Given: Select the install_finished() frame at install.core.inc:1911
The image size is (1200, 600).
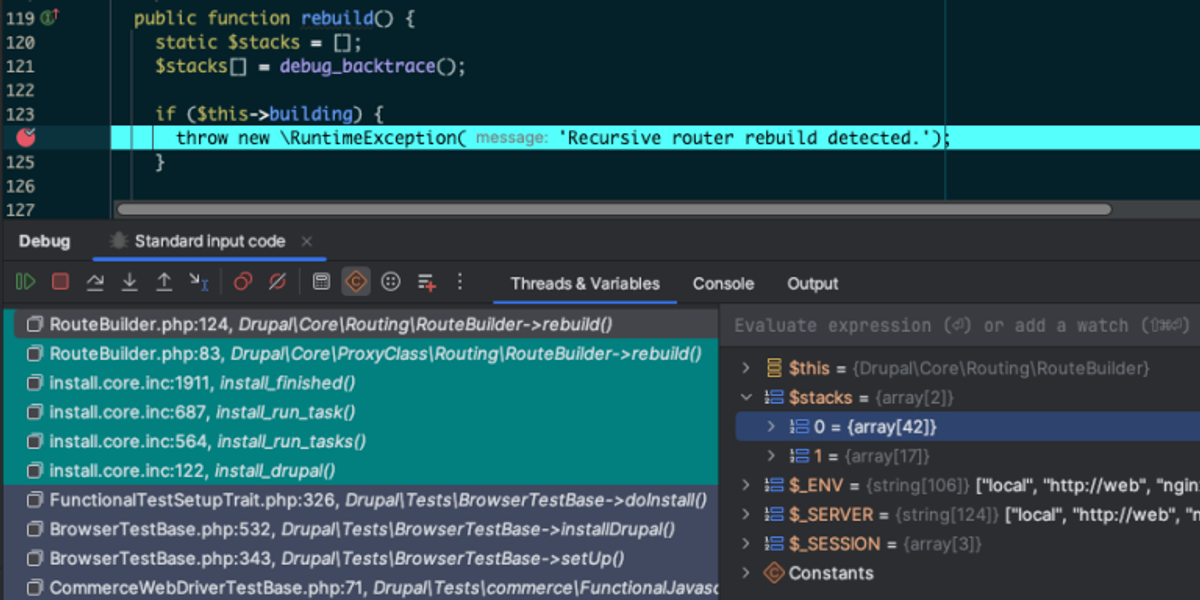Looking at the screenshot, I should coord(360,383).
